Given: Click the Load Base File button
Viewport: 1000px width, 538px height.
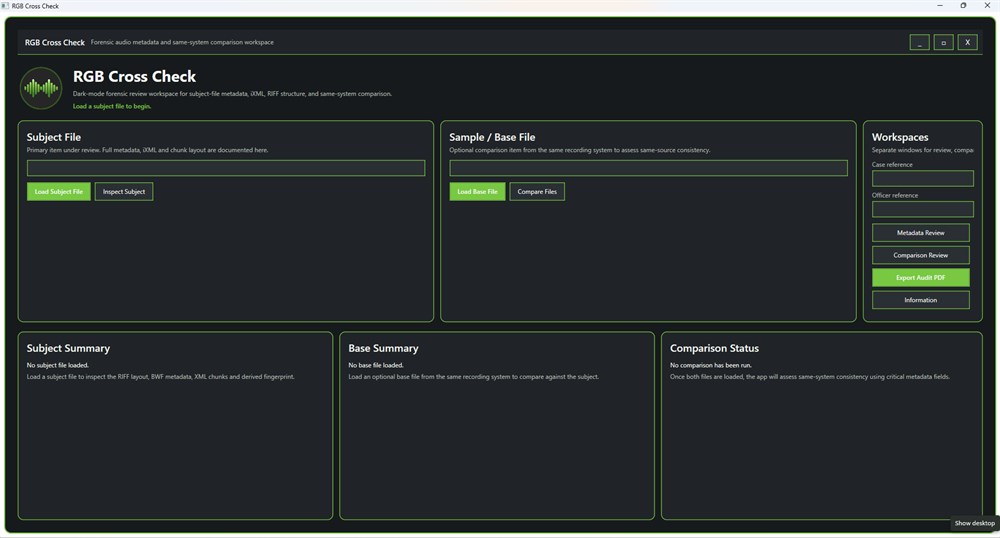Looking at the screenshot, I should [x=477, y=191].
